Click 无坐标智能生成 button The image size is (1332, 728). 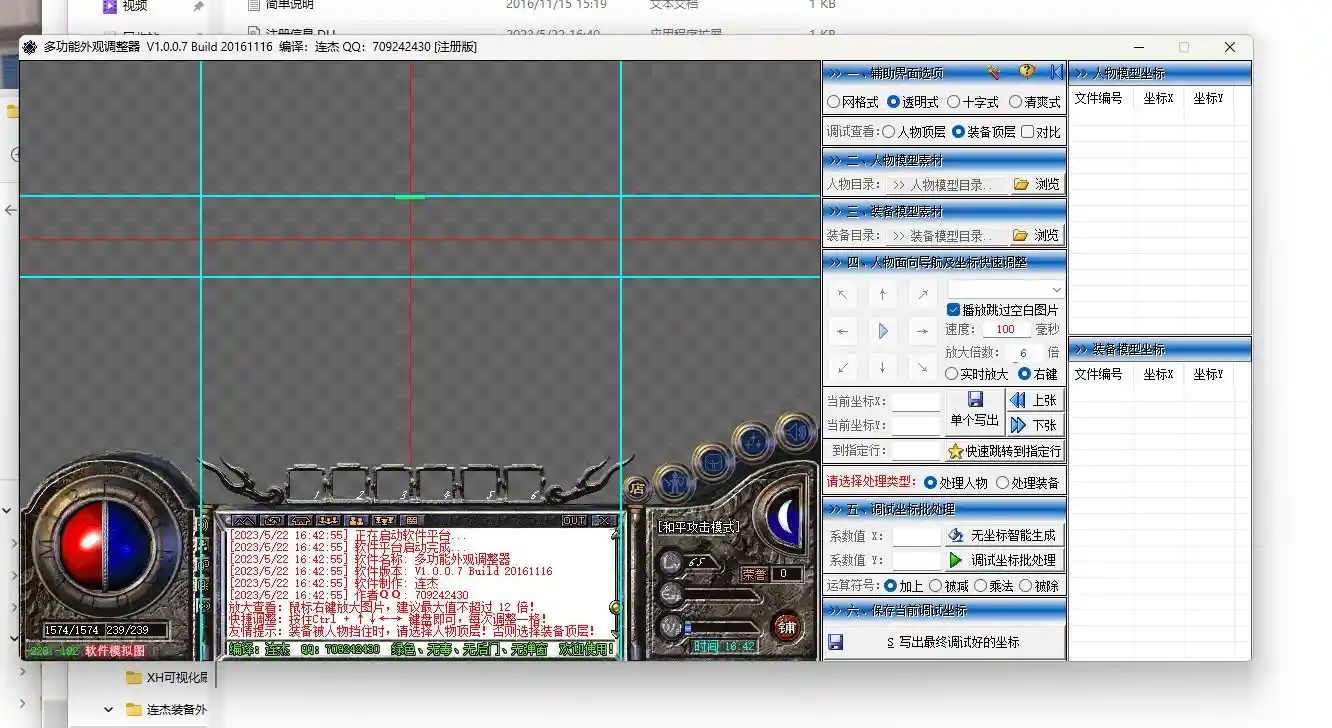click(1004, 535)
